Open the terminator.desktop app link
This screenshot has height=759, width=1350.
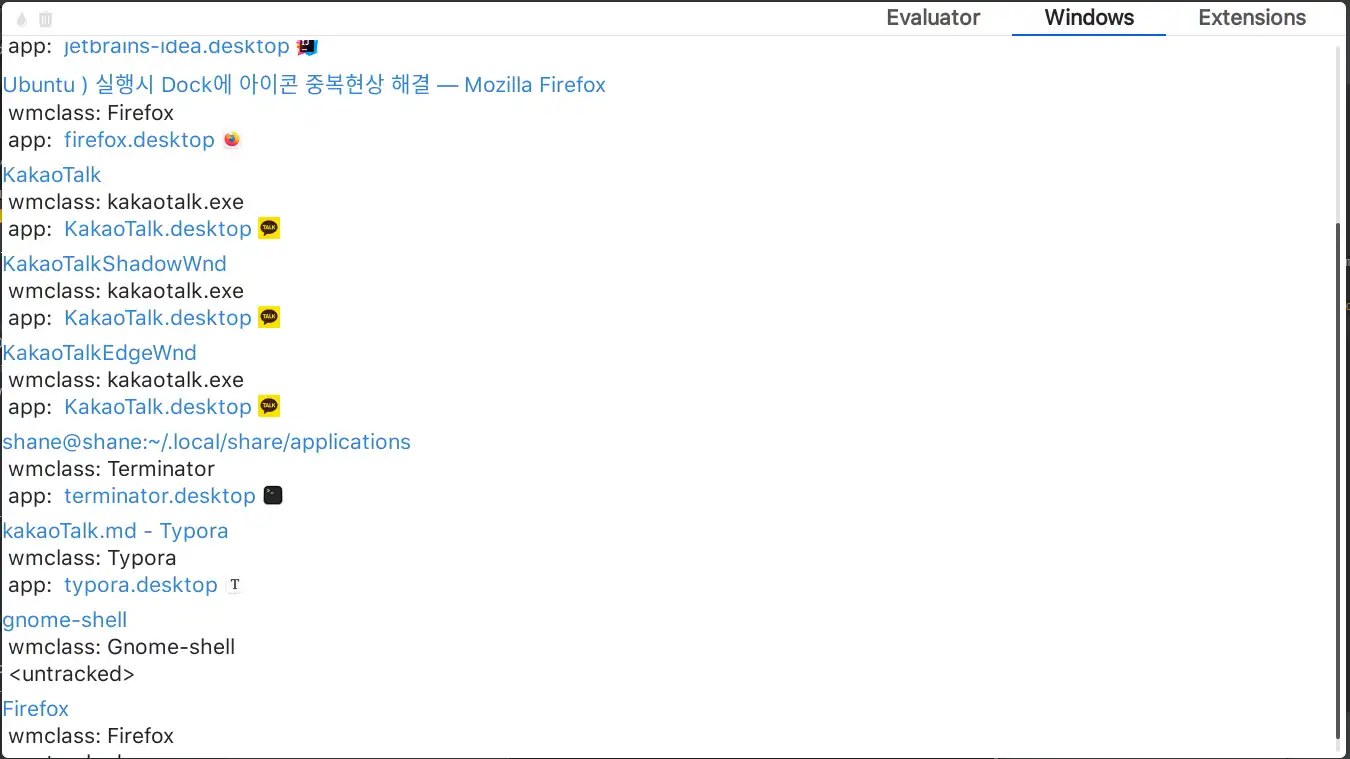[x=160, y=496]
